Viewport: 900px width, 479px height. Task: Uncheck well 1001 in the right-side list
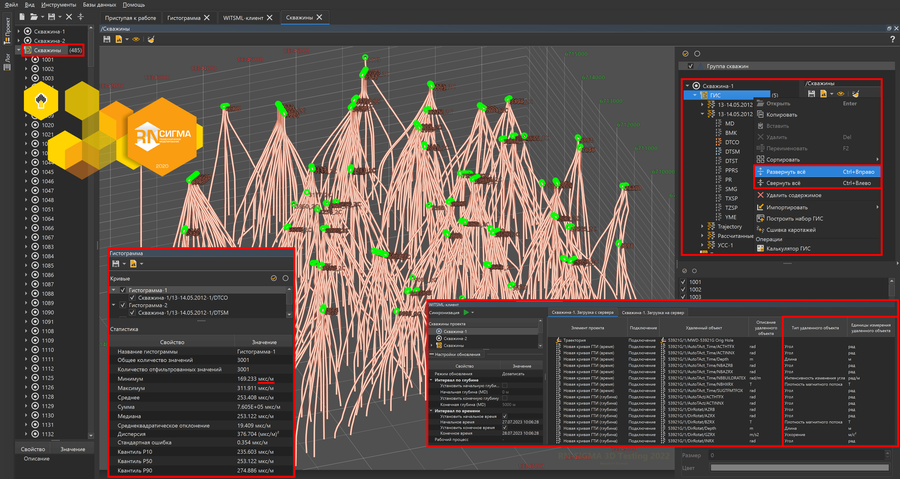[x=685, y=283]
